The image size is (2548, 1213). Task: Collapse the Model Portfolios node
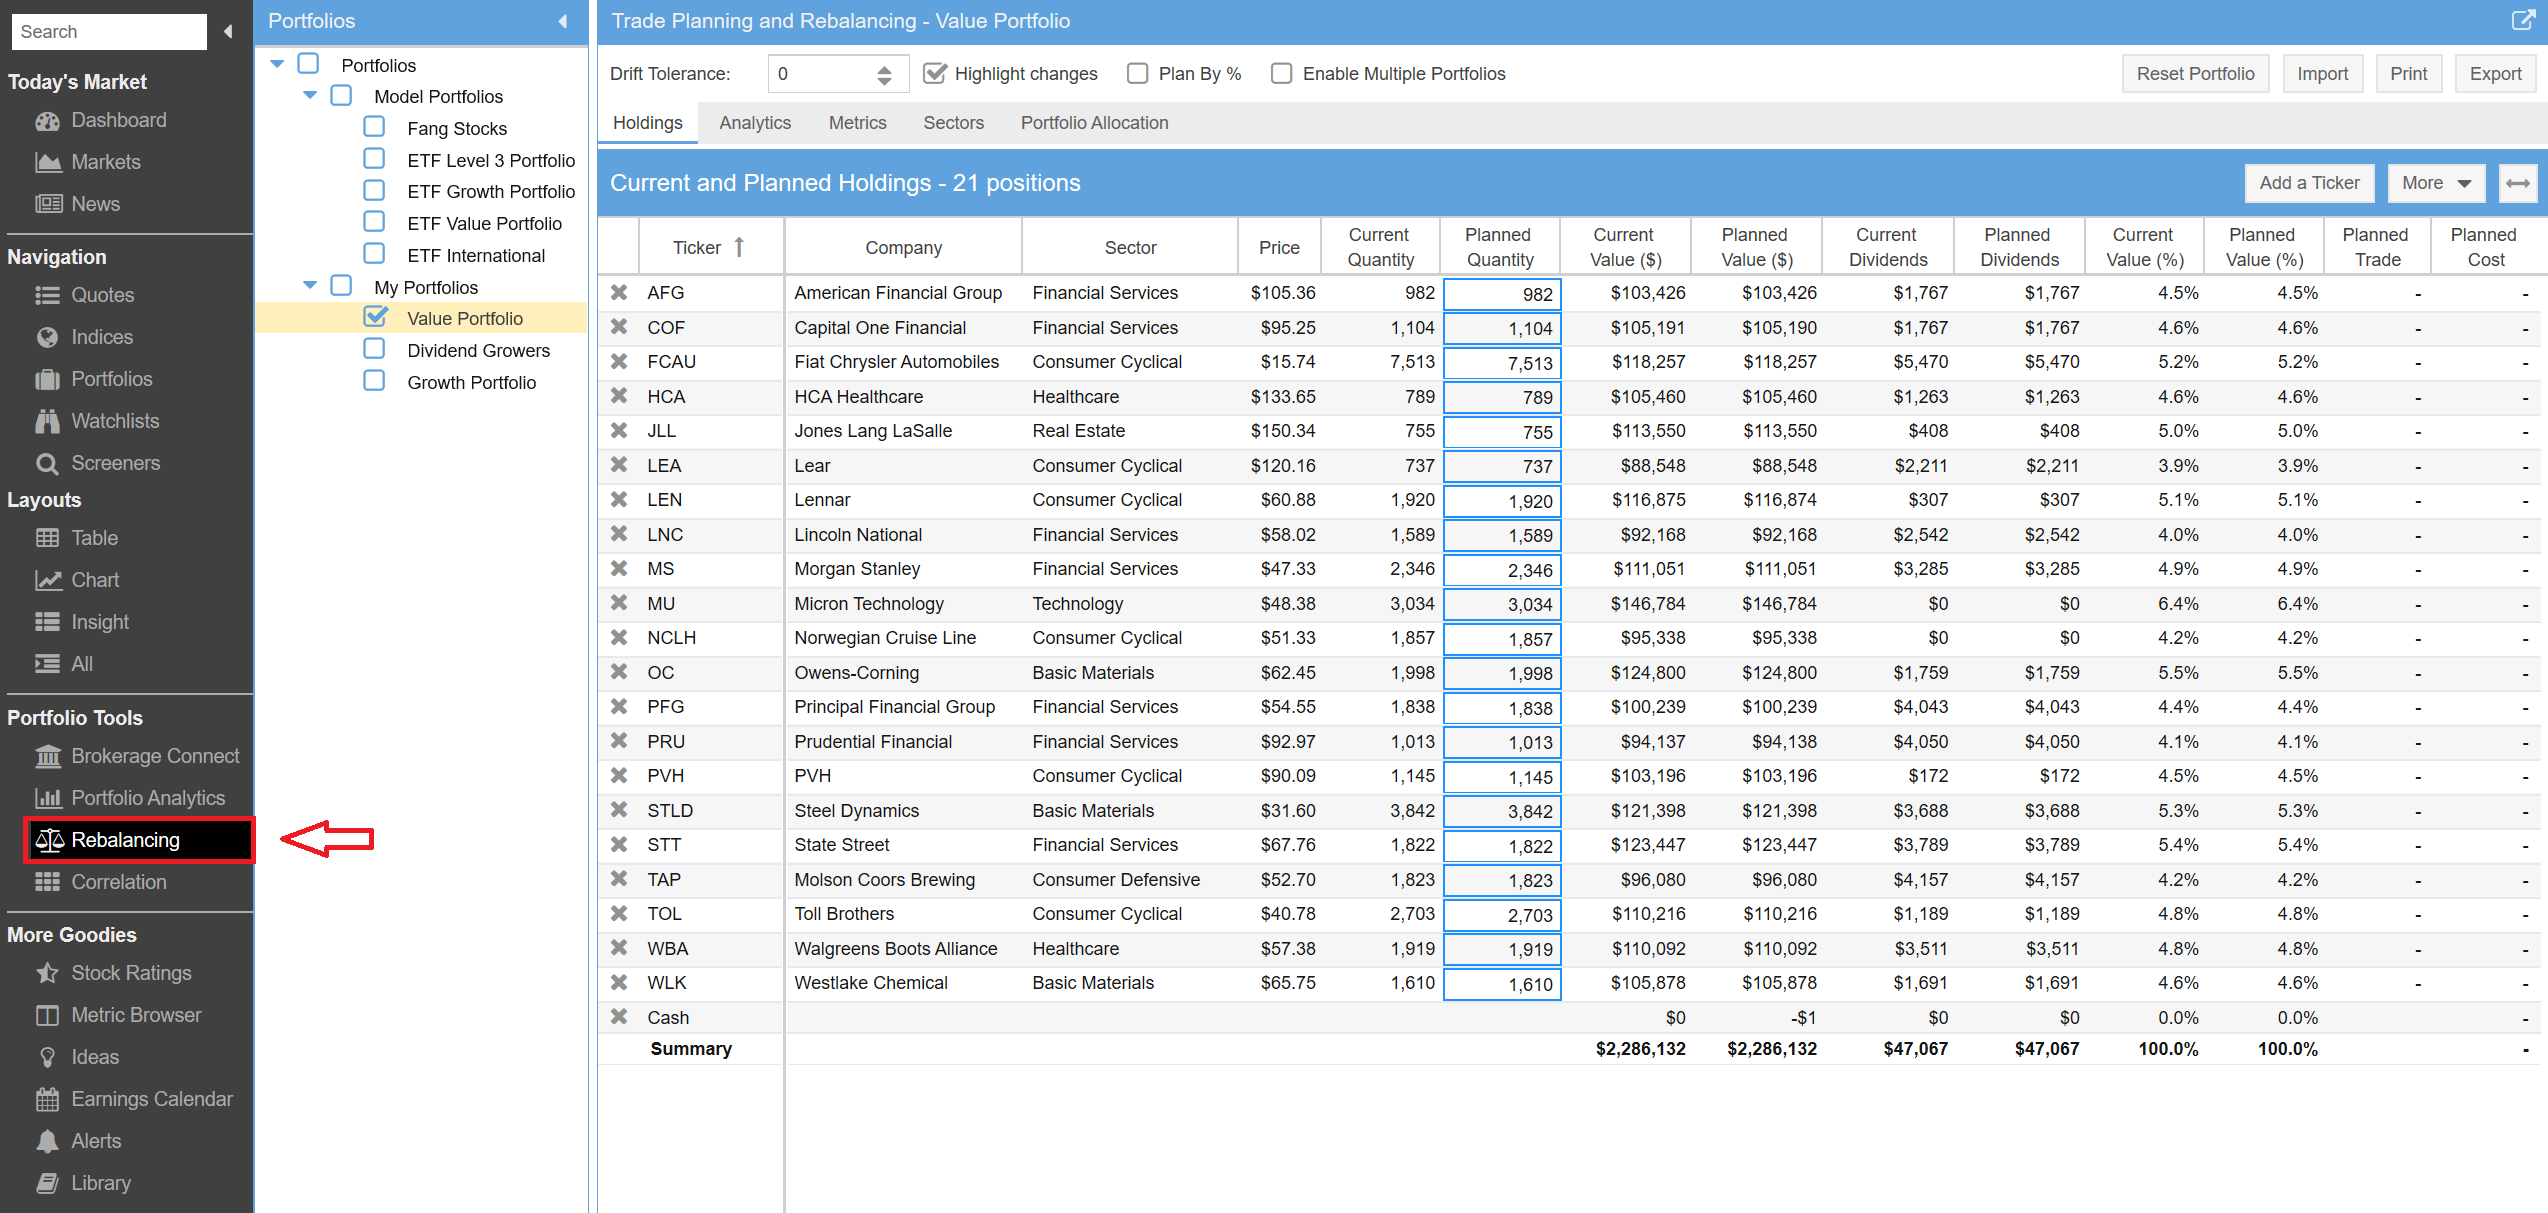click(310, 95)
